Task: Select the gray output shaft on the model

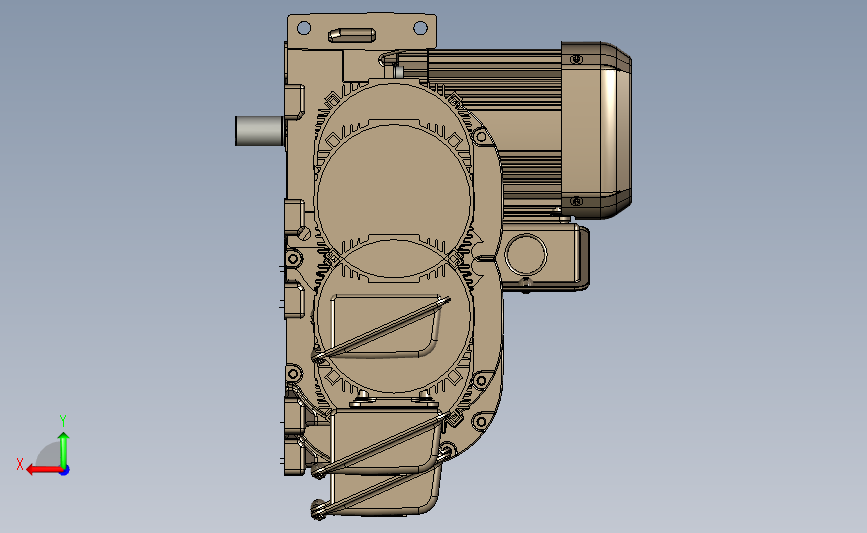Action: [x=259, y=131]
